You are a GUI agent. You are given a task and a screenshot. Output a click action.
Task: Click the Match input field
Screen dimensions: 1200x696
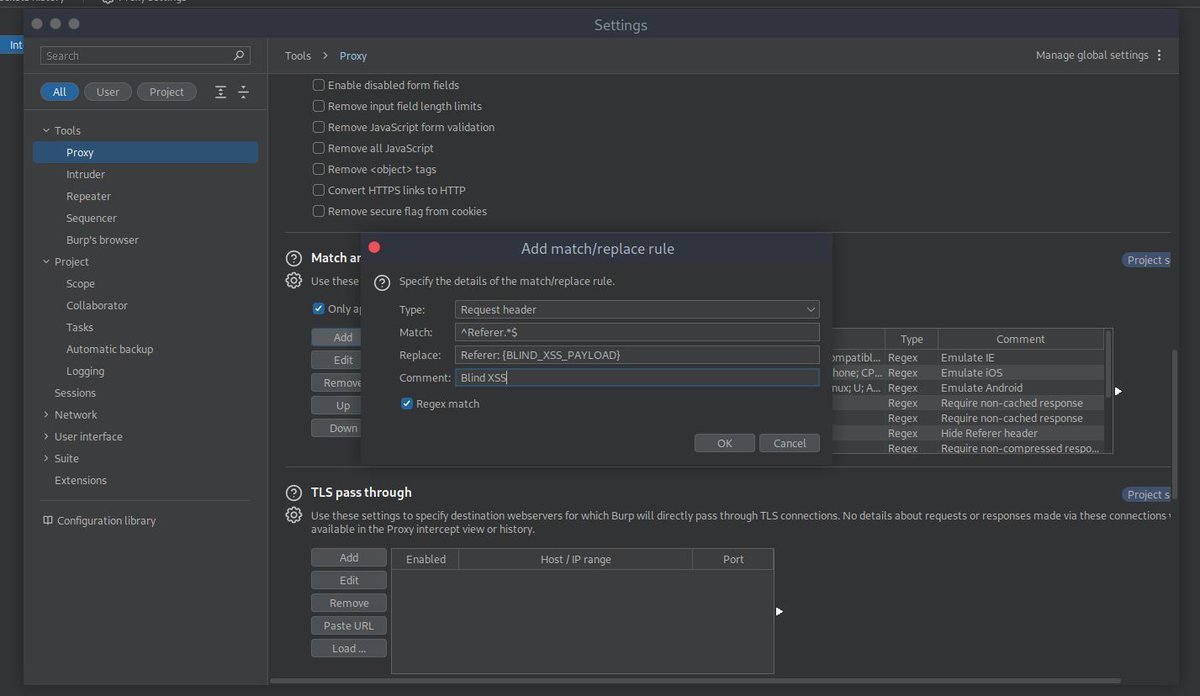coord(637,333)
